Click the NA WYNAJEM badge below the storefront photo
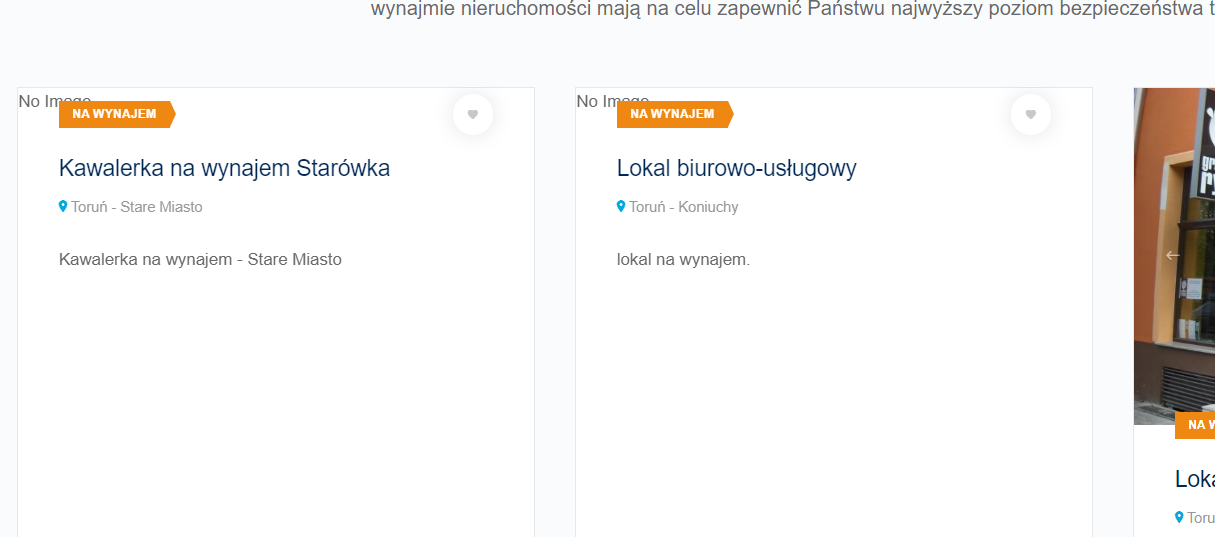1215x537 pixels. [x=1197, y=425]
